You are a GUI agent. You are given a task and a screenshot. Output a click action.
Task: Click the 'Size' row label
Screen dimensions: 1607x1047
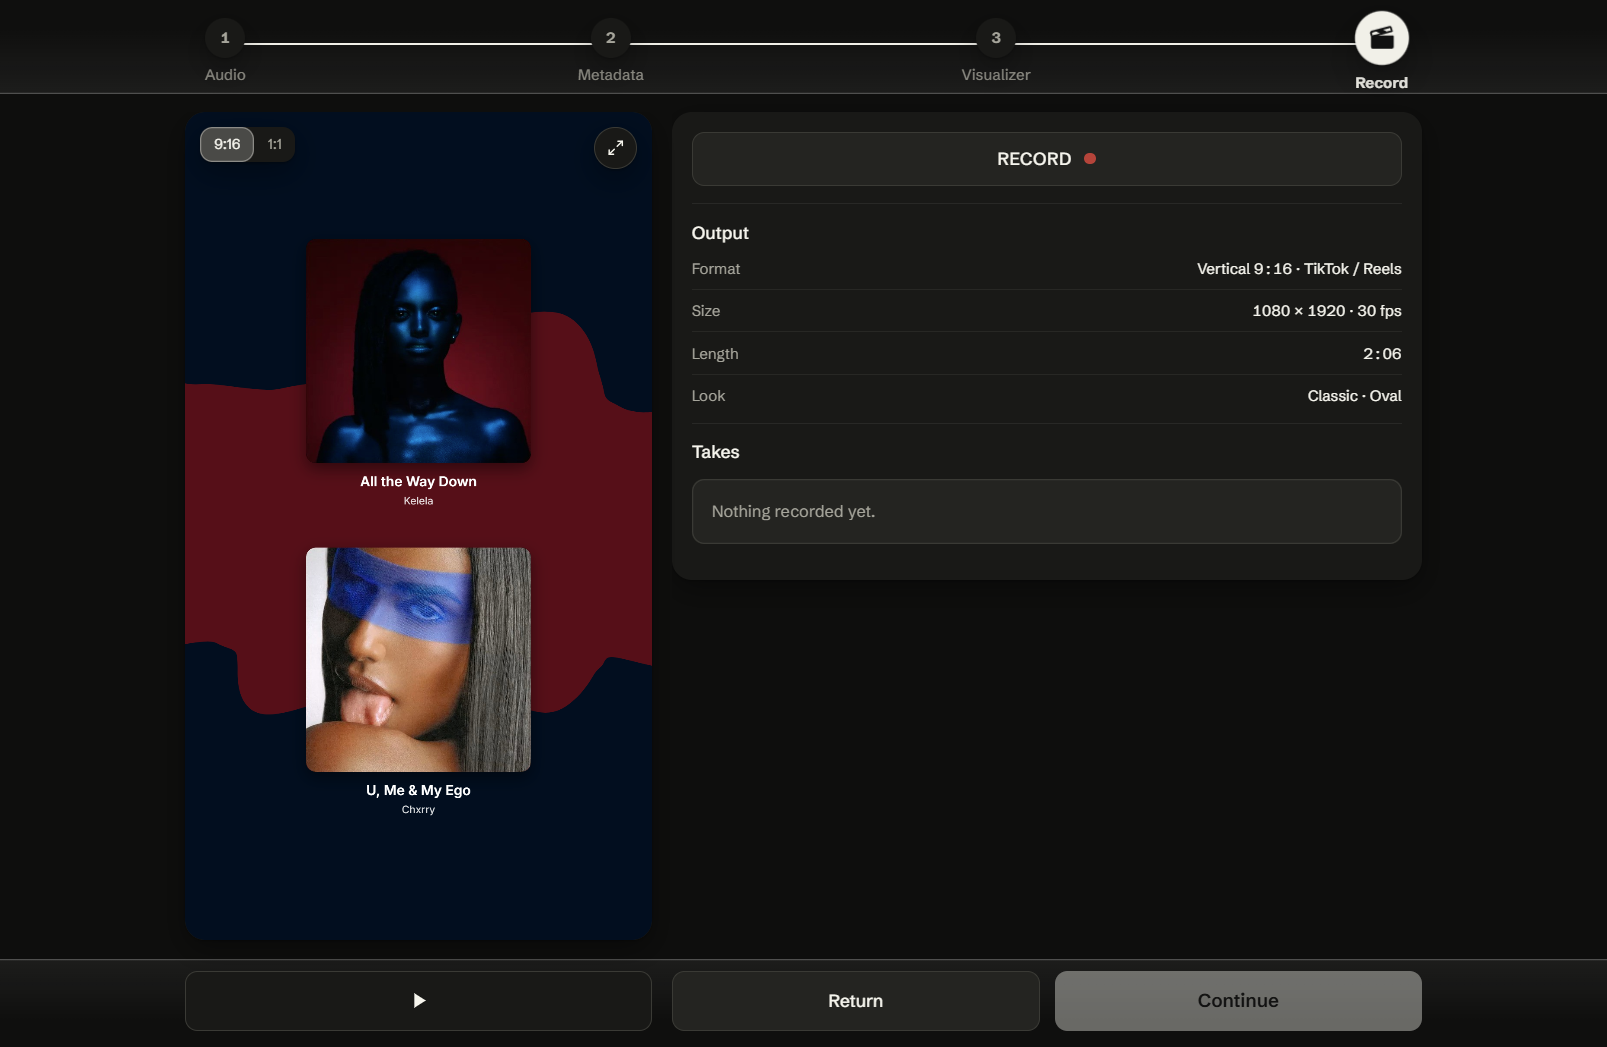pos(706,311)
